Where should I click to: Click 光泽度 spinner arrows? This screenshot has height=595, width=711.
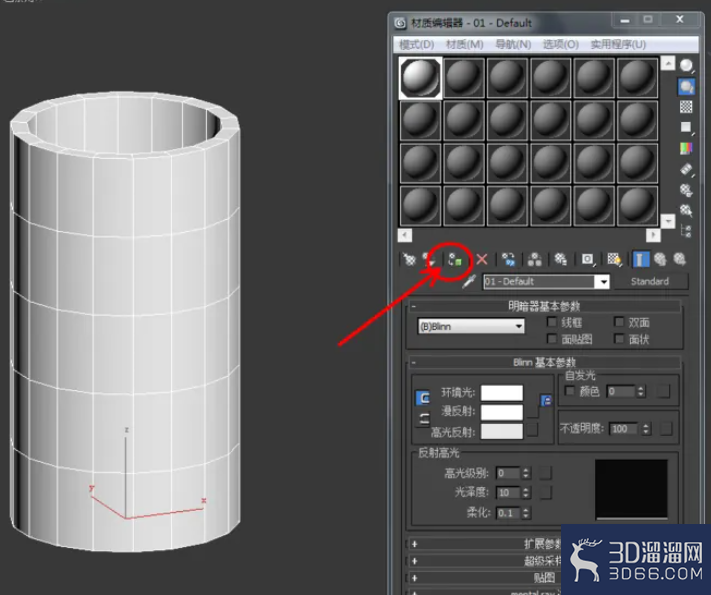coord(526,493)
